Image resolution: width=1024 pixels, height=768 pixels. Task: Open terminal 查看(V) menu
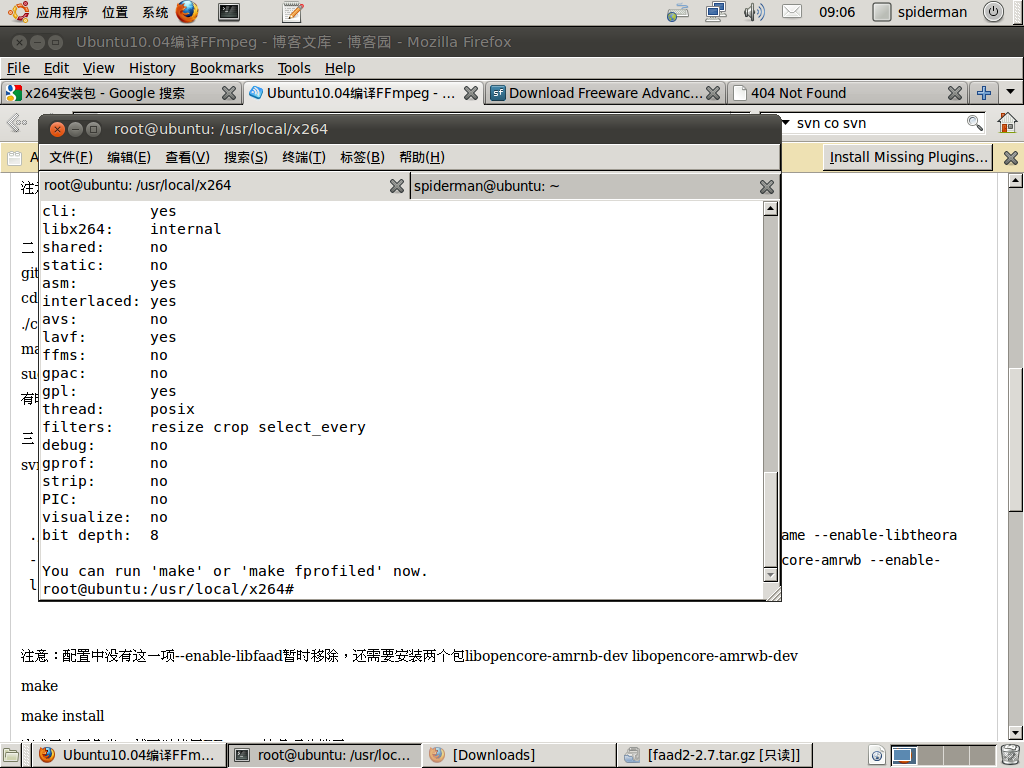187,157
